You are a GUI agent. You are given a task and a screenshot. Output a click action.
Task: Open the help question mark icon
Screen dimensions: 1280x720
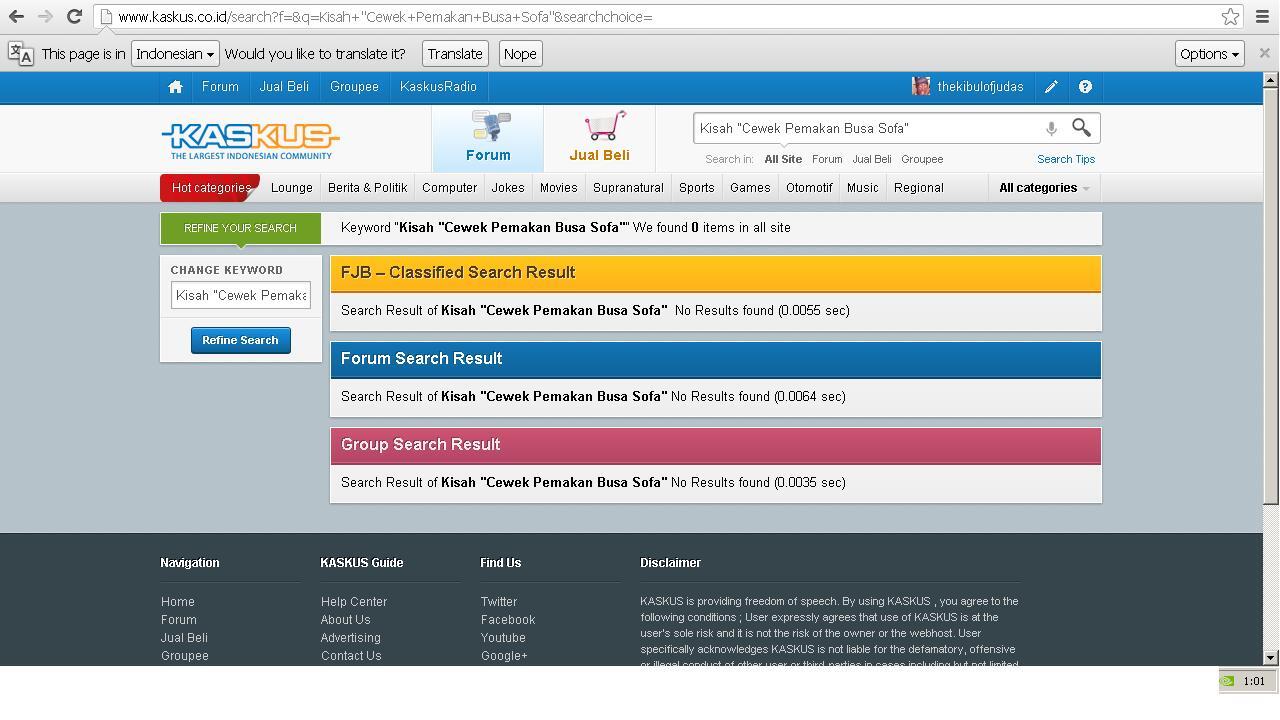[x=1085, y=87]
